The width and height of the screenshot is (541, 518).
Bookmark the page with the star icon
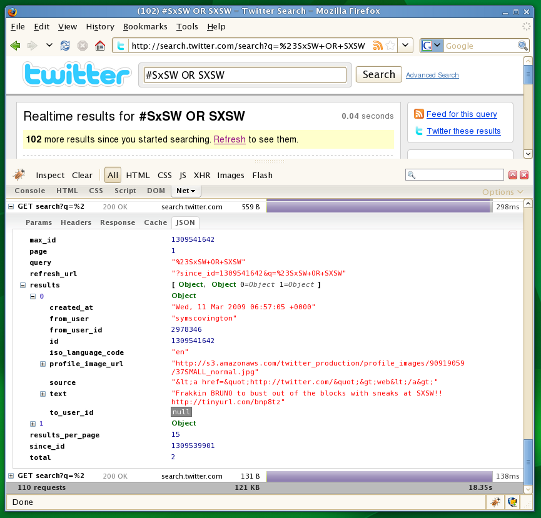coord(390,46)
